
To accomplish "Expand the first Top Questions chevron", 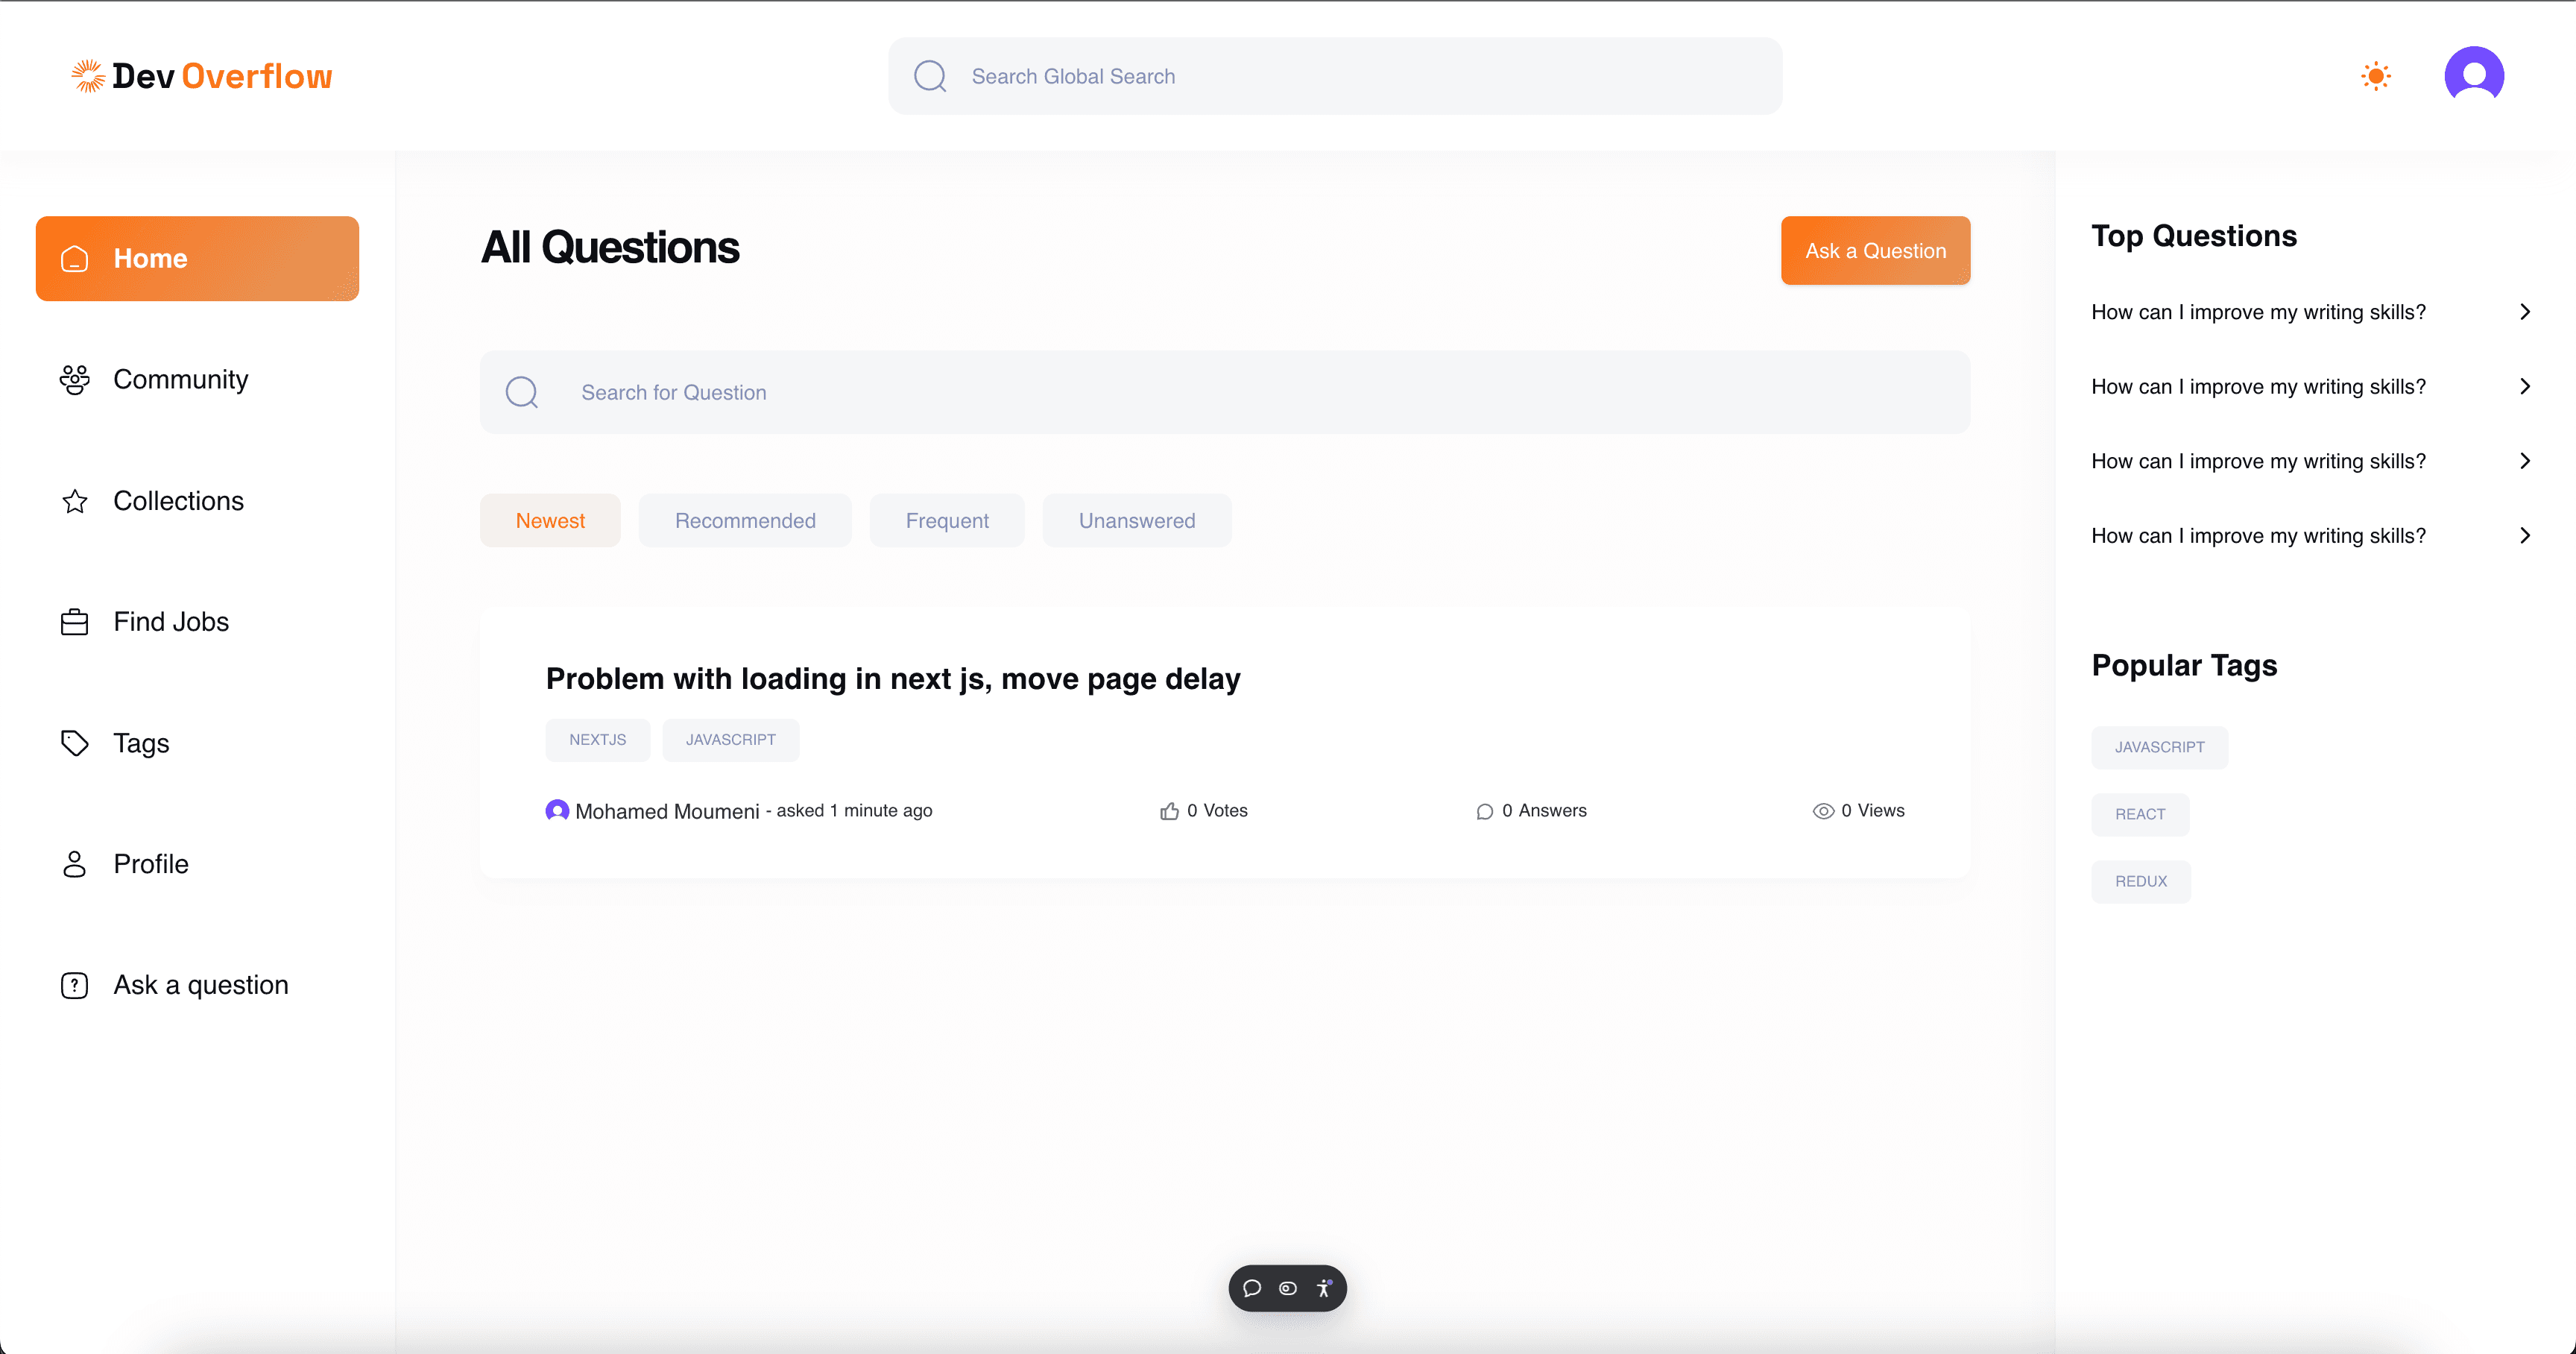I will coord(2524,312).
